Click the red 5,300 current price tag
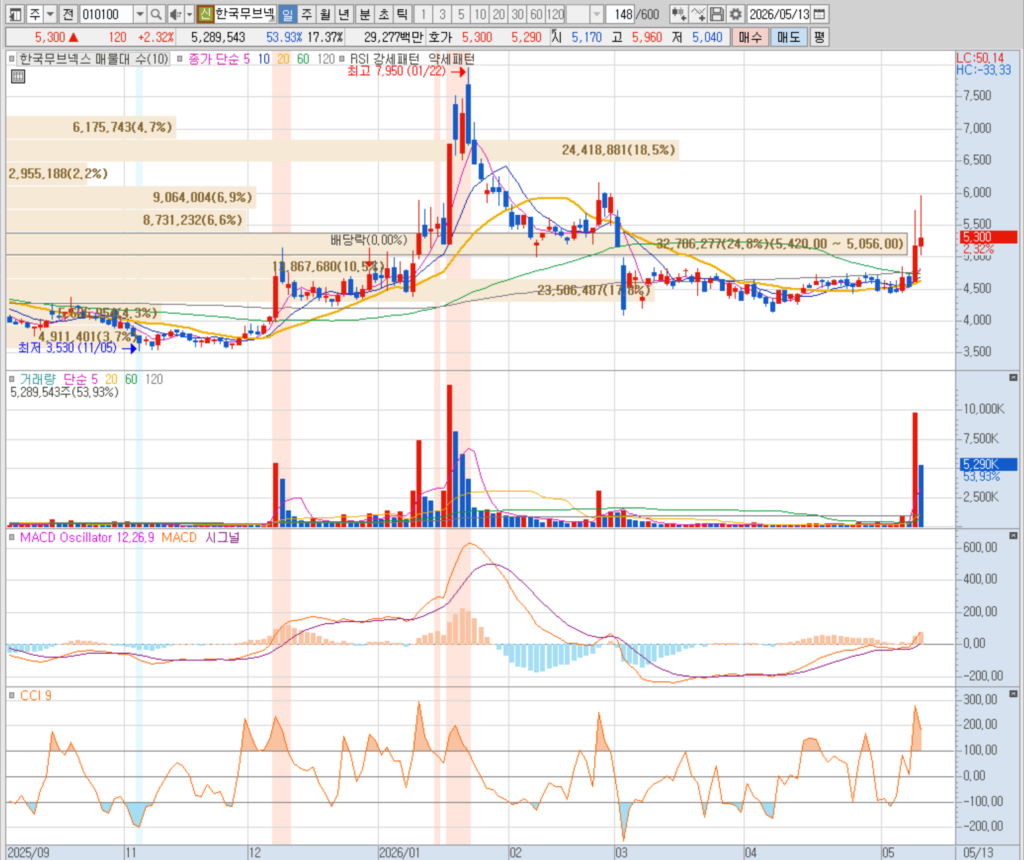 tap(988, 237)
